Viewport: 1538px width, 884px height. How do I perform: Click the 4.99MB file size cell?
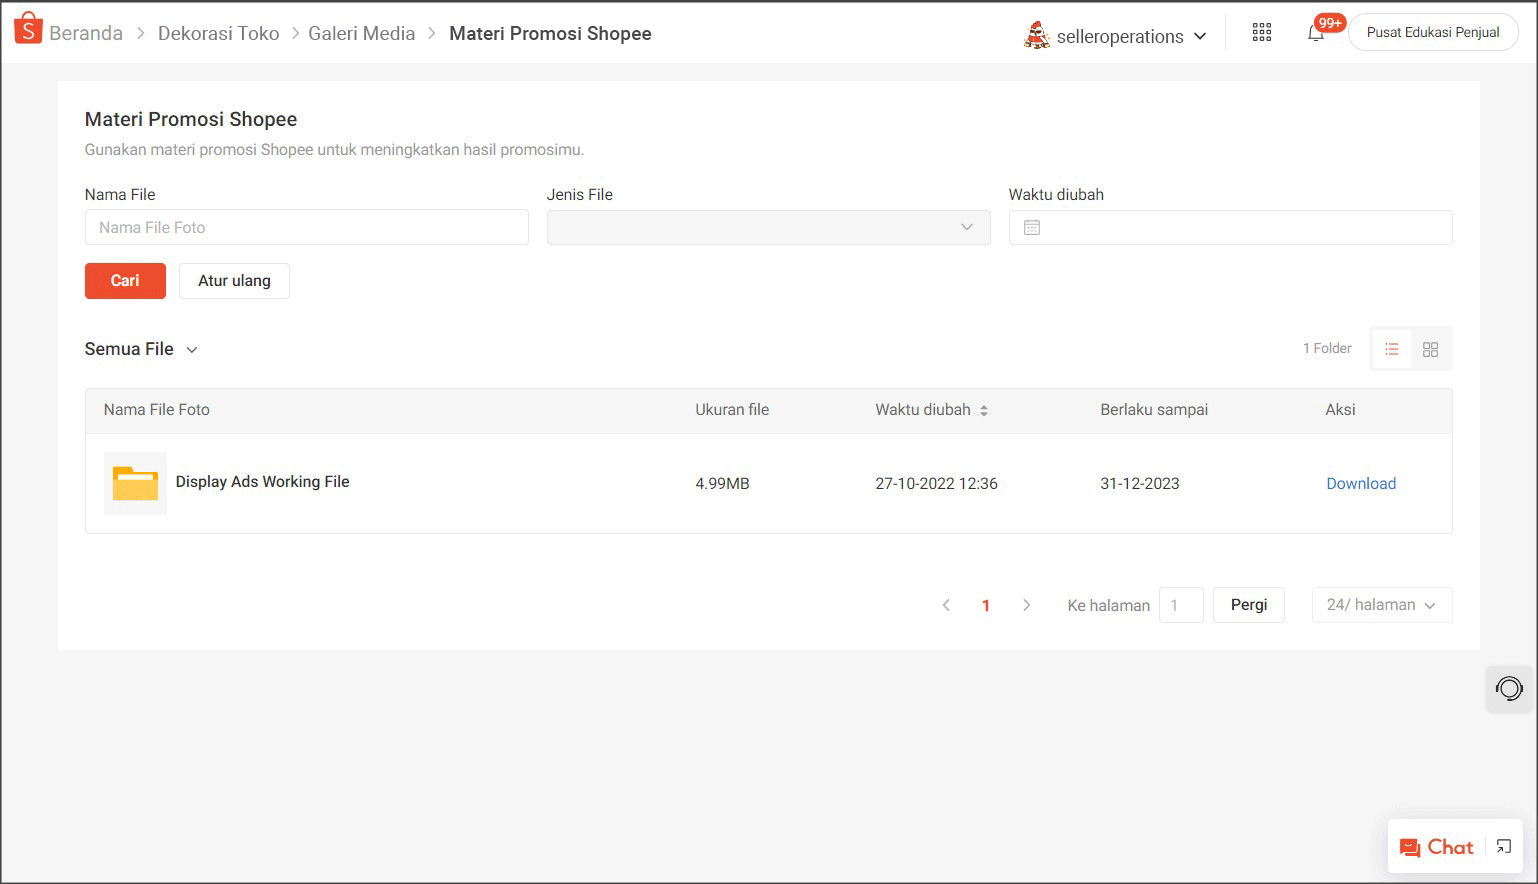pyautogui.click(x=723, y=484)
